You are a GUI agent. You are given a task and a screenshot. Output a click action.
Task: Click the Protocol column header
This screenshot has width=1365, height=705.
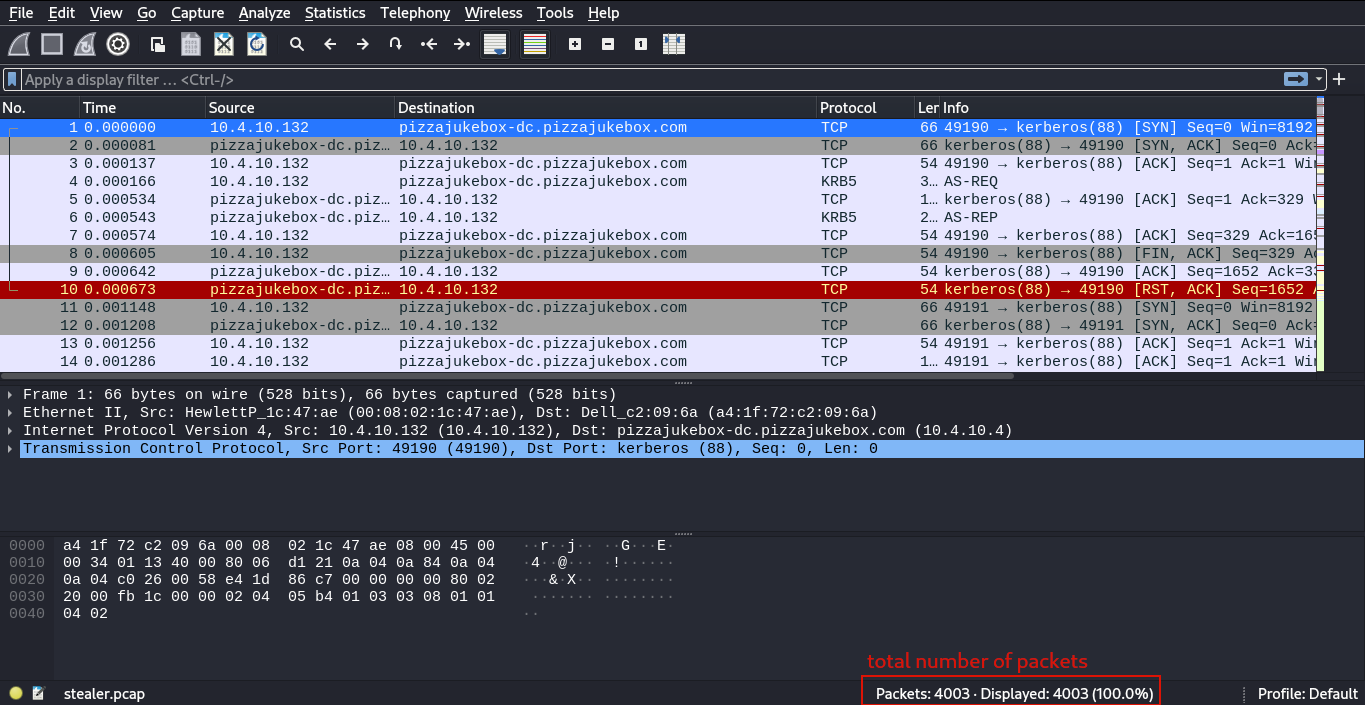point(847,108)
